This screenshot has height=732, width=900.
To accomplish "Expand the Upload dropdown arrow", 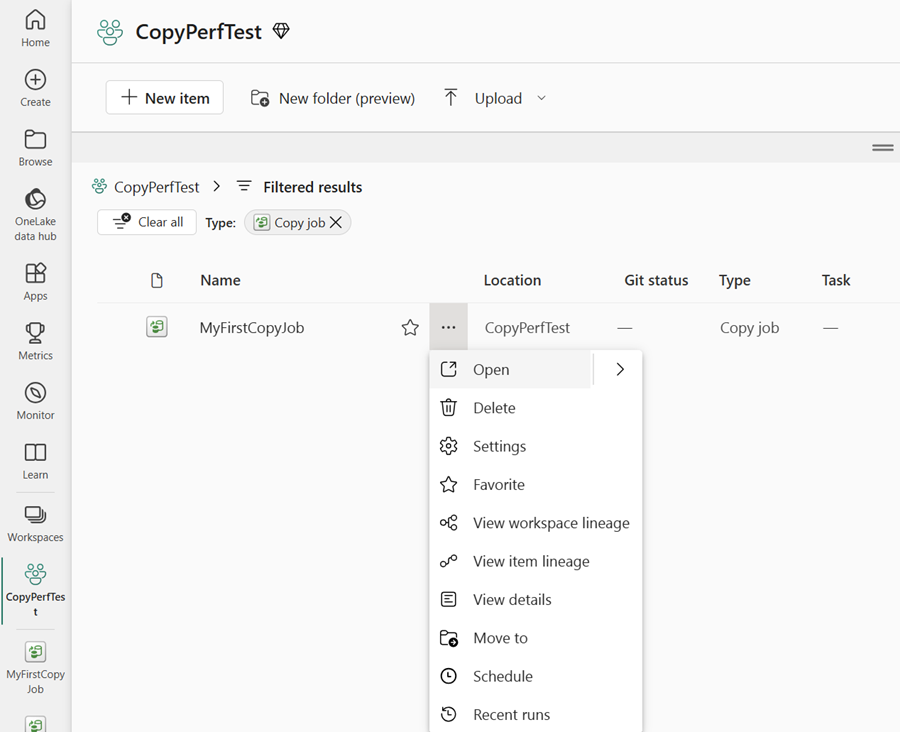I will (x=541, y=98).
